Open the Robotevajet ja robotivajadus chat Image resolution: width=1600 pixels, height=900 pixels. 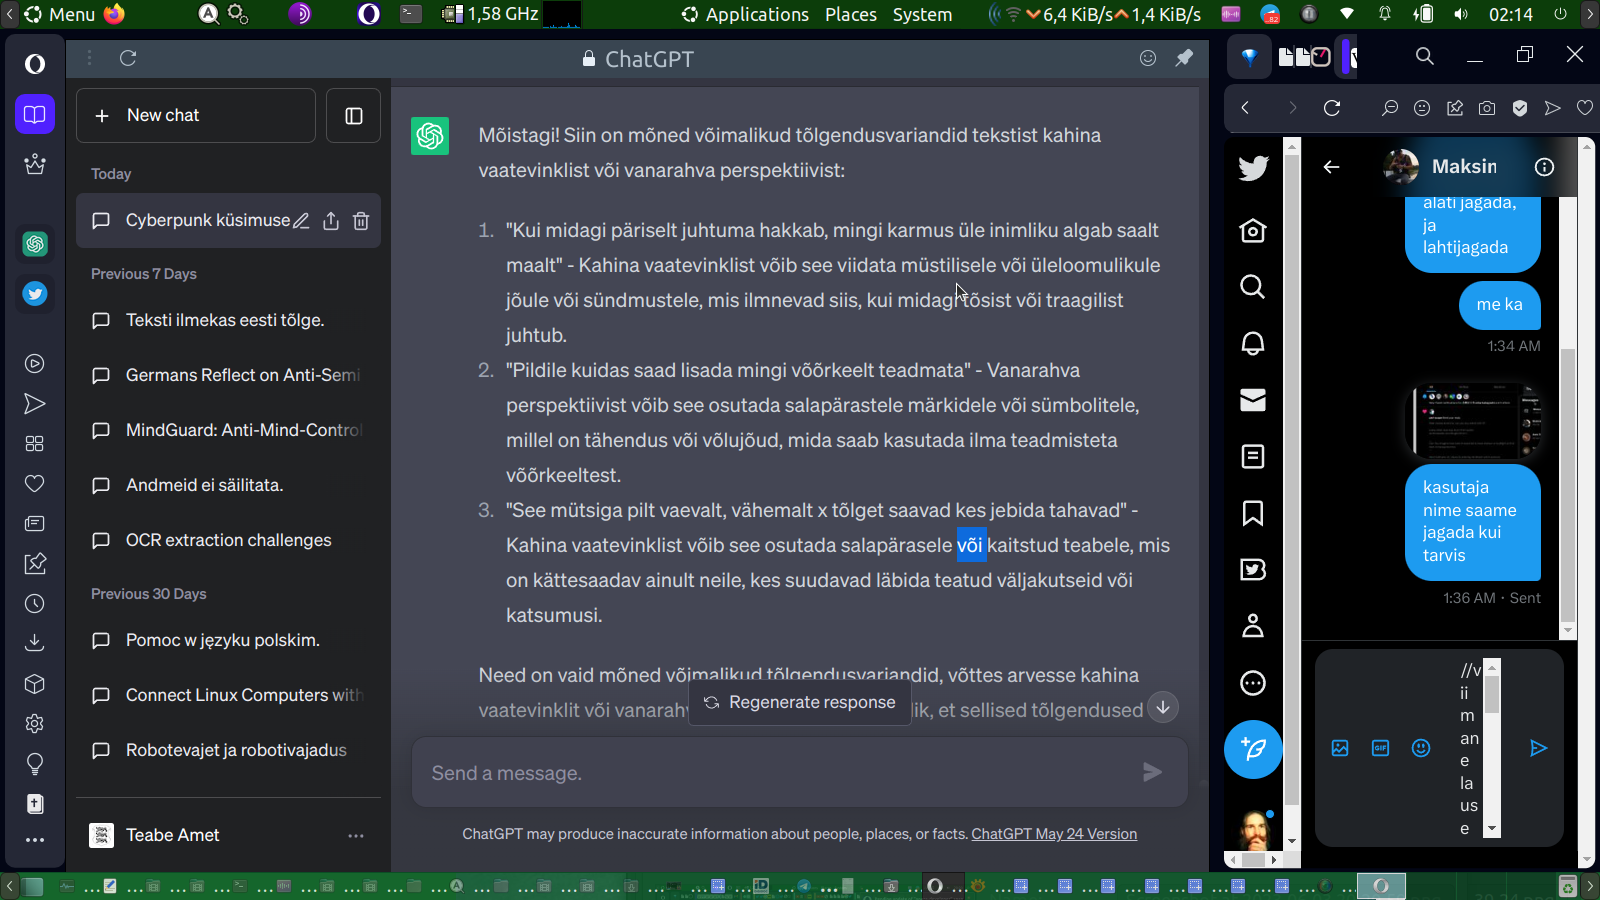(x=228, y=751)
